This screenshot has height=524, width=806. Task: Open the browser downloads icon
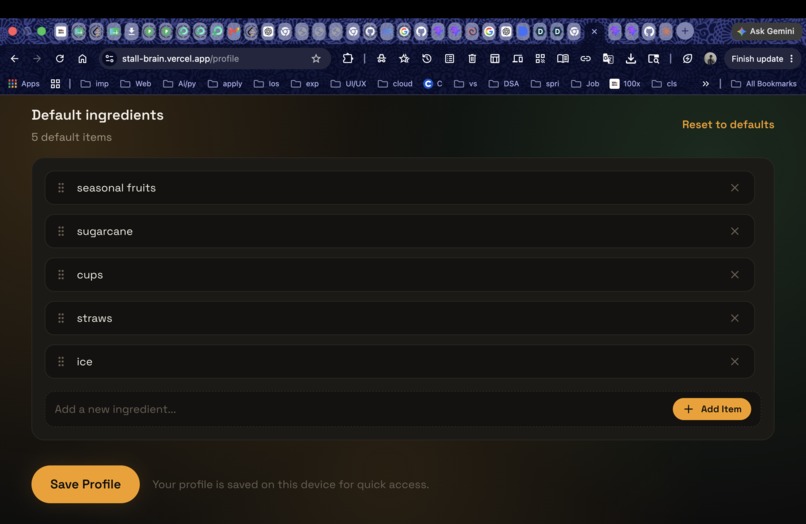(631, 59)
